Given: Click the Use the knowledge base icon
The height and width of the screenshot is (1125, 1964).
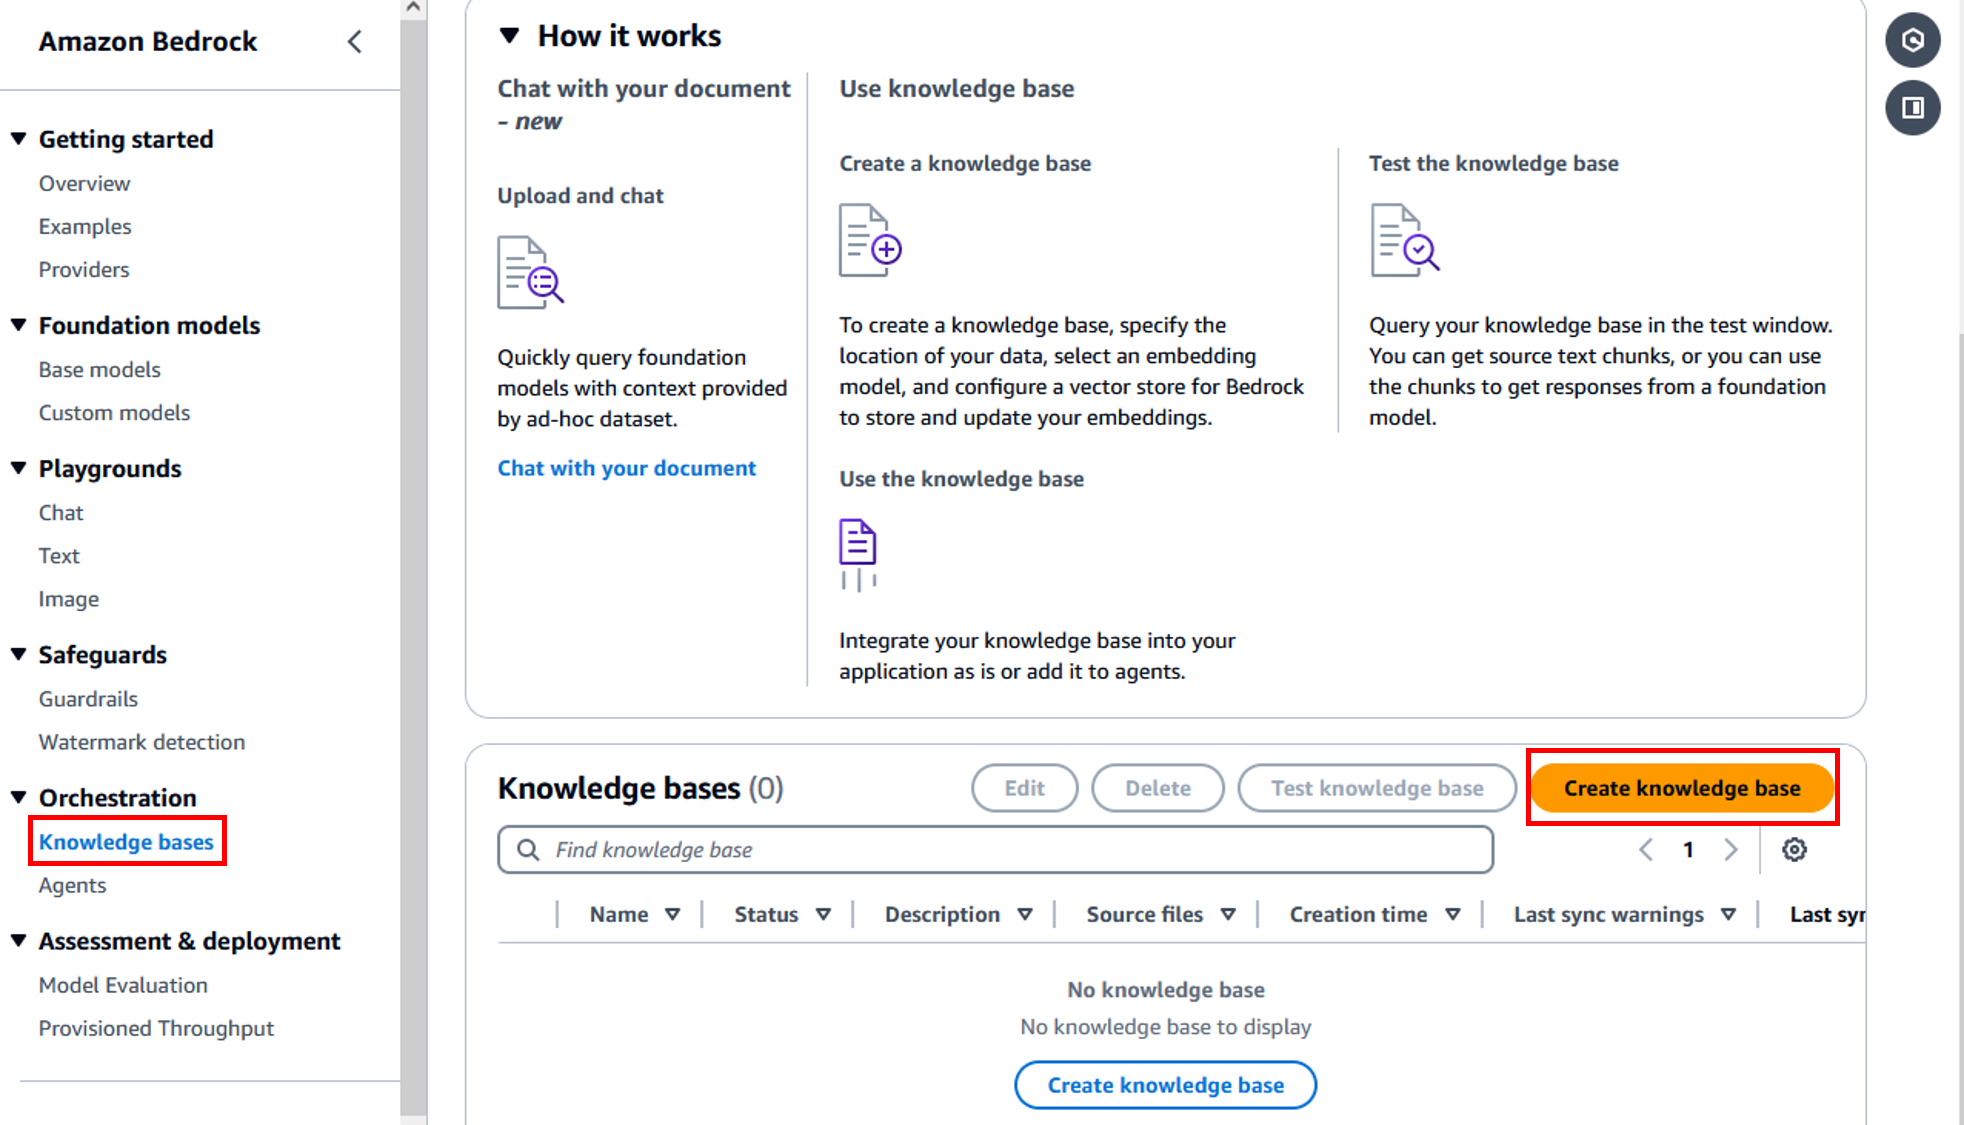Looking at the screenshot, I should [x=858, y=555].
